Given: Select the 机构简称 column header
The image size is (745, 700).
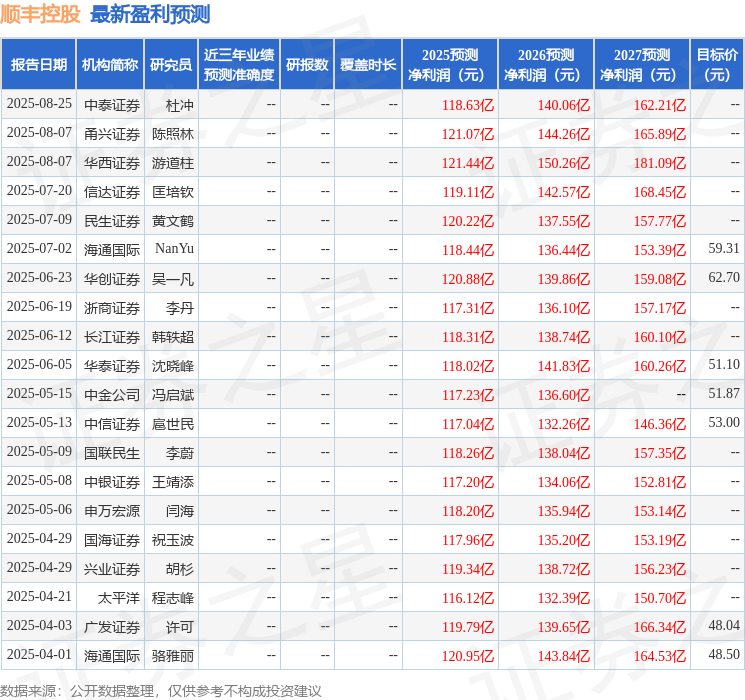Looking at the screenshot, I should 110,64.
